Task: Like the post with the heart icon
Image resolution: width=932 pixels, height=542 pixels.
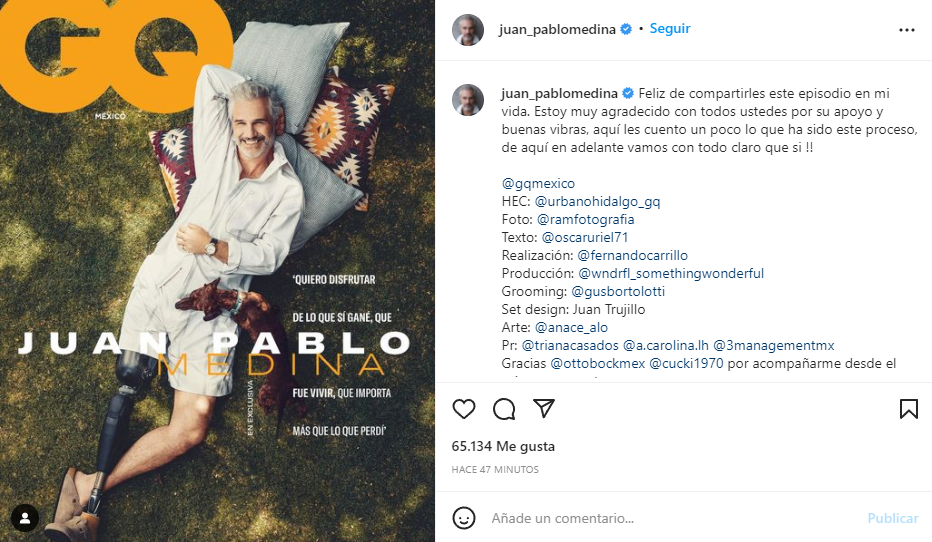Action: tap(464, 409)
